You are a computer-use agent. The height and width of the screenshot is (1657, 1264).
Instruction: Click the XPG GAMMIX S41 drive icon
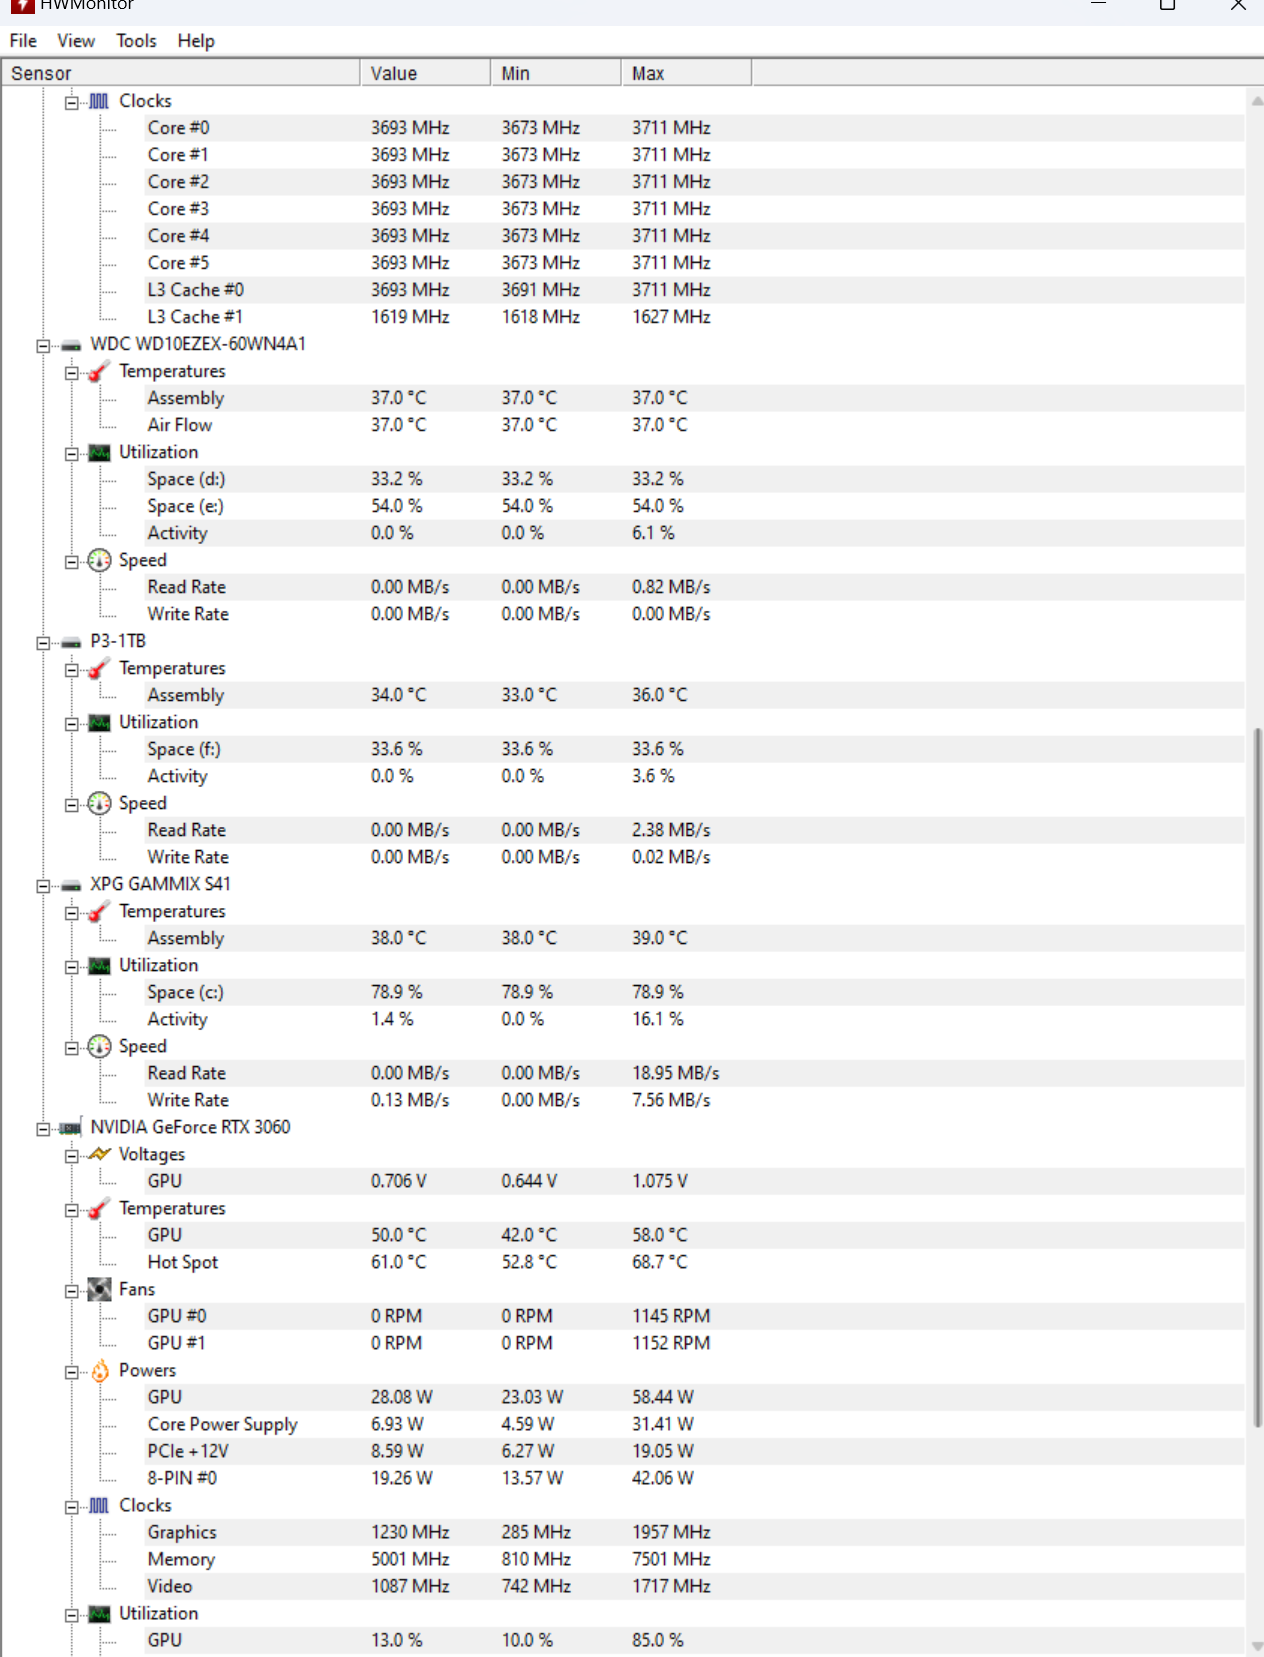[x=70, y=885]
